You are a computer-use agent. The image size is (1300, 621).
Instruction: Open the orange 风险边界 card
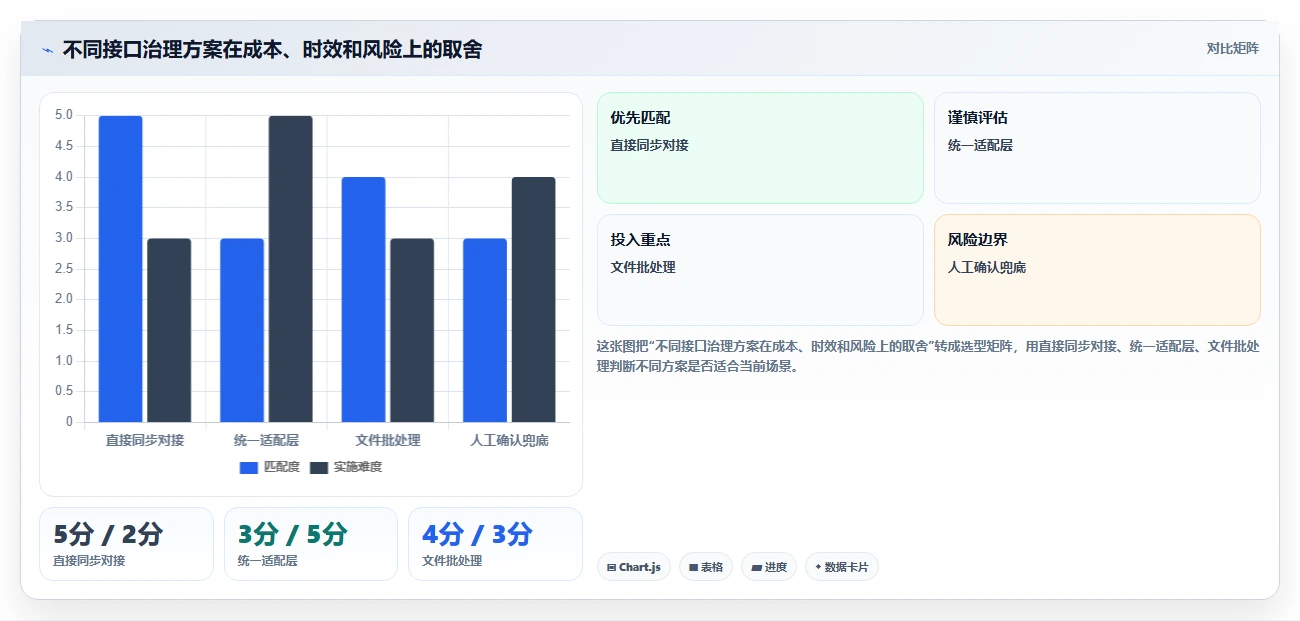1097,270
